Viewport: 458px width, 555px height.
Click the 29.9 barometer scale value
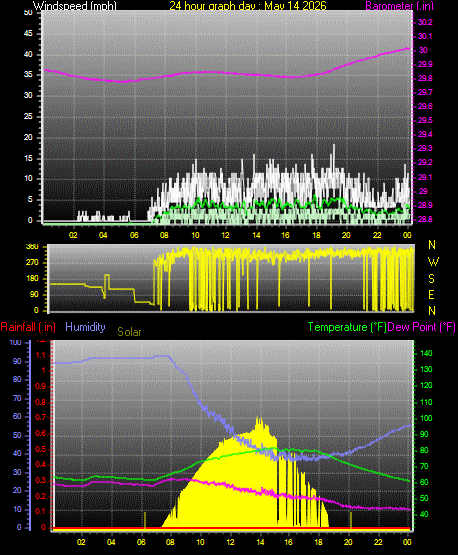click(x=425, y=64)
